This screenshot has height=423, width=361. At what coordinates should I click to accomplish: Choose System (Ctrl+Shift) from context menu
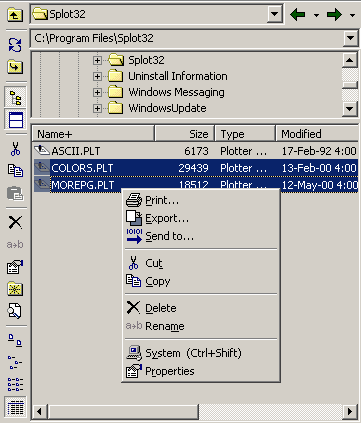pyautogui.click(x=201, y=353)
